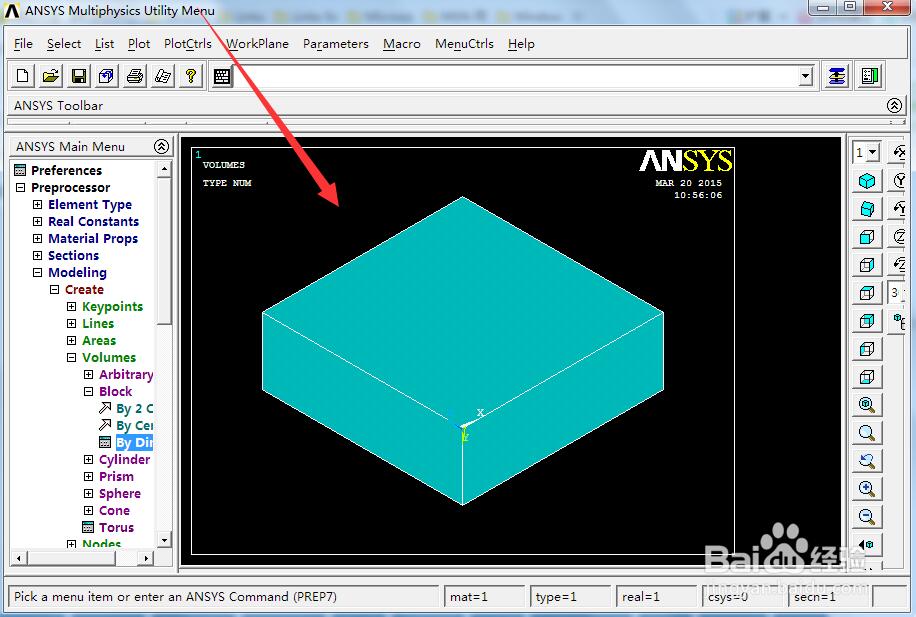Click the New Analysis toolbar icon
This screenshot has width=916, height=617.
23,76
